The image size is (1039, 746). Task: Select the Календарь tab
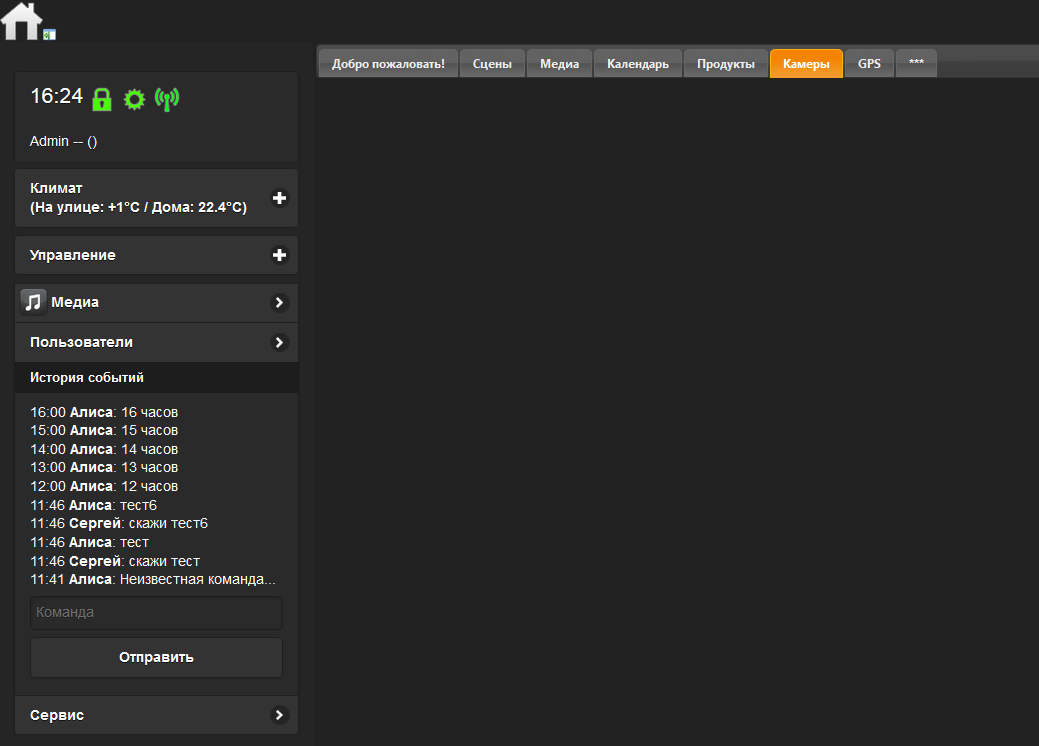(638, 64)
